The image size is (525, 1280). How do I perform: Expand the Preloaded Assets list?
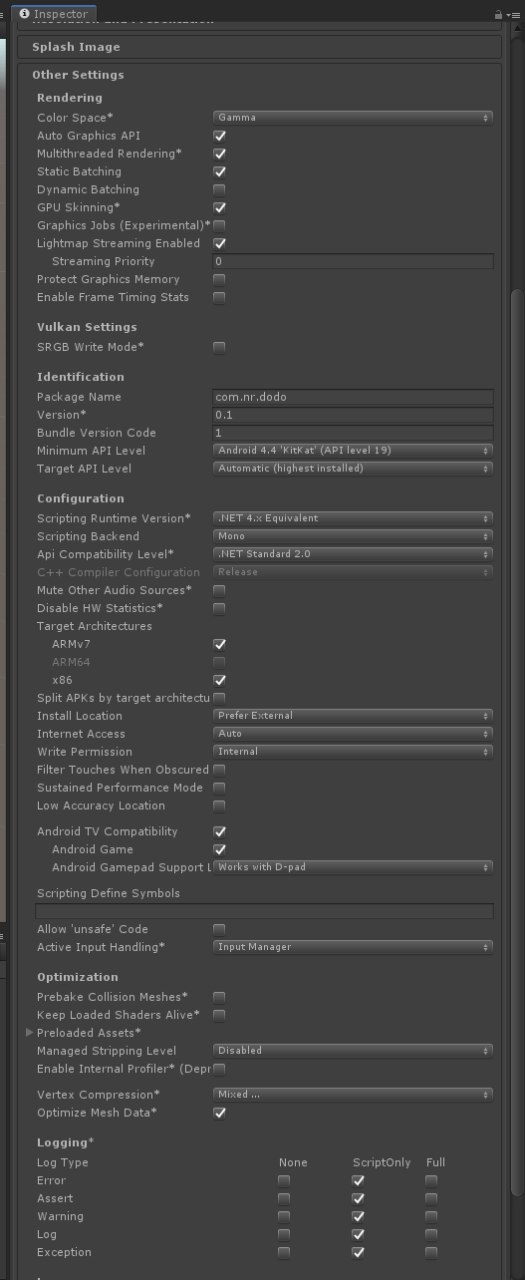pyautogui.click(x=31, y=1033)
